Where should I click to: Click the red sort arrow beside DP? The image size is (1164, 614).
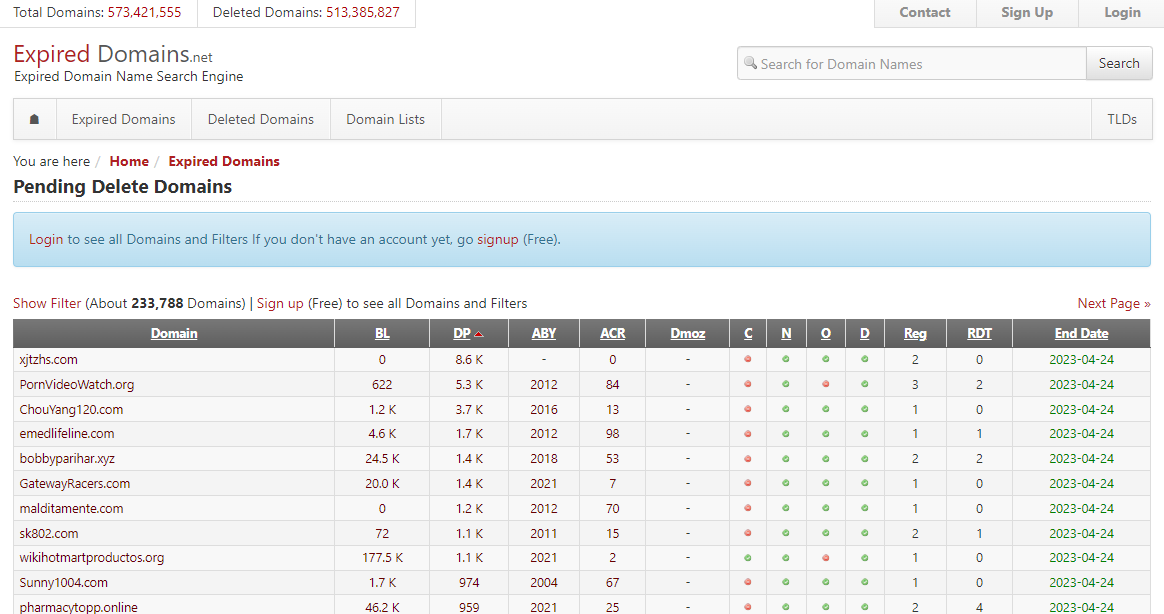(479, 334)
